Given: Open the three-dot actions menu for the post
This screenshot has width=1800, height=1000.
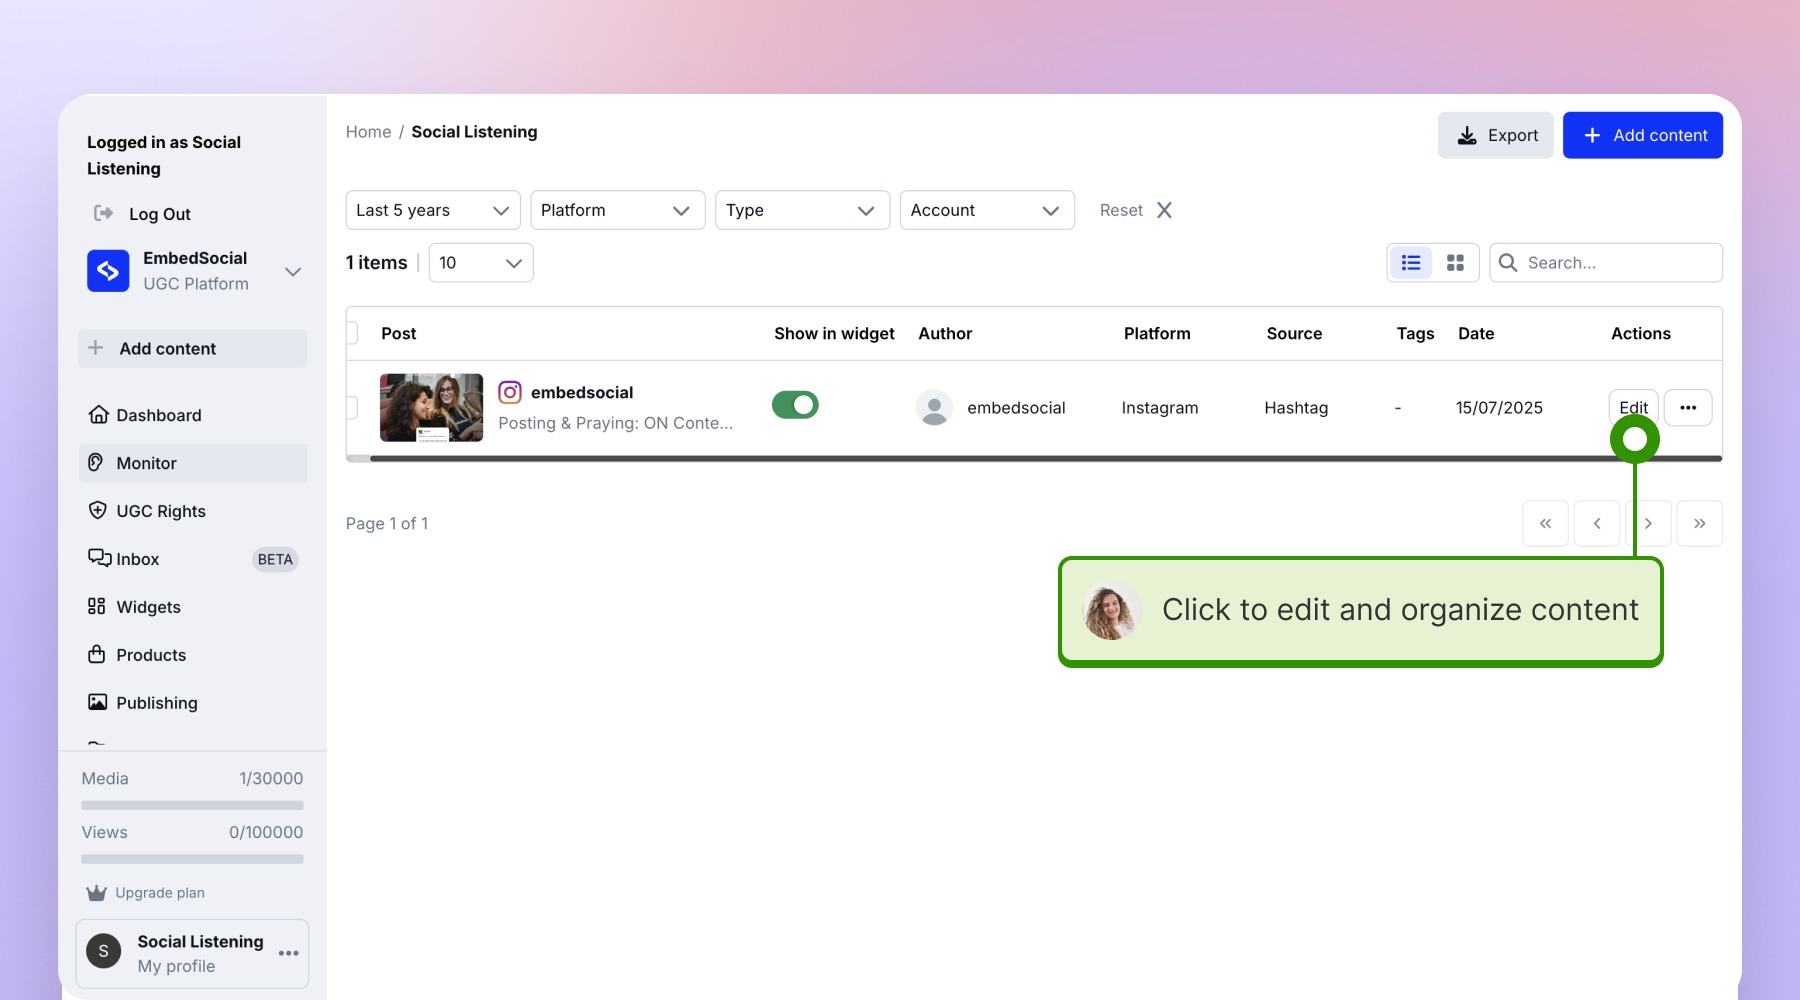Looking at the screenshot, I should pyautogui.click(x=1688, y=407).
